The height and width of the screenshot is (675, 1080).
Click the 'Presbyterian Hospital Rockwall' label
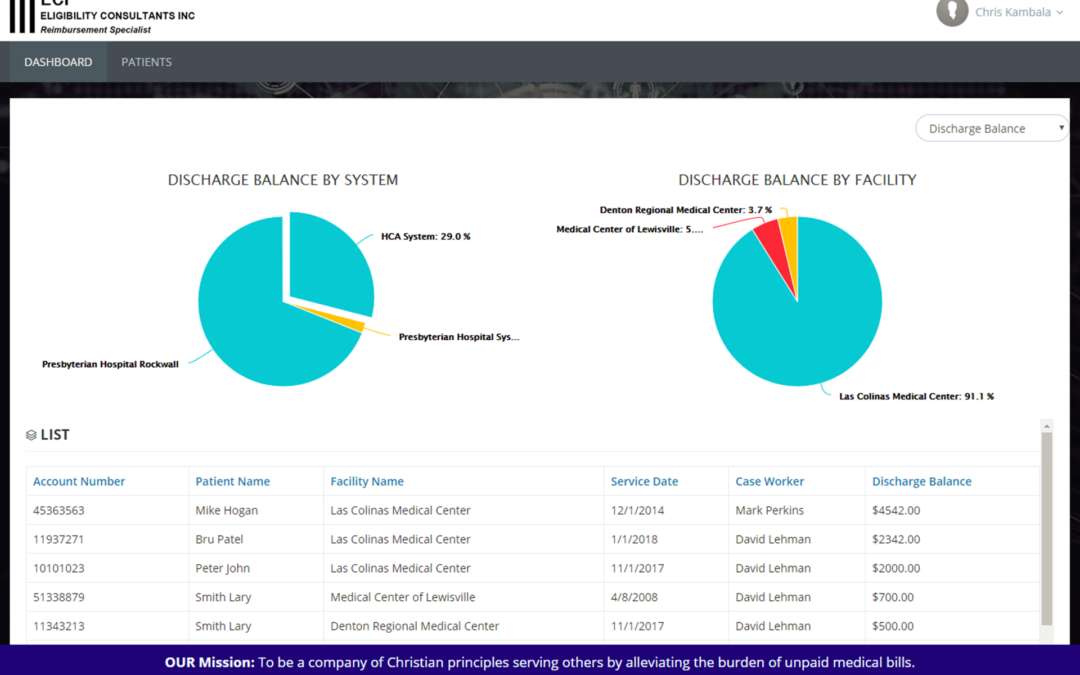(110, 364)
